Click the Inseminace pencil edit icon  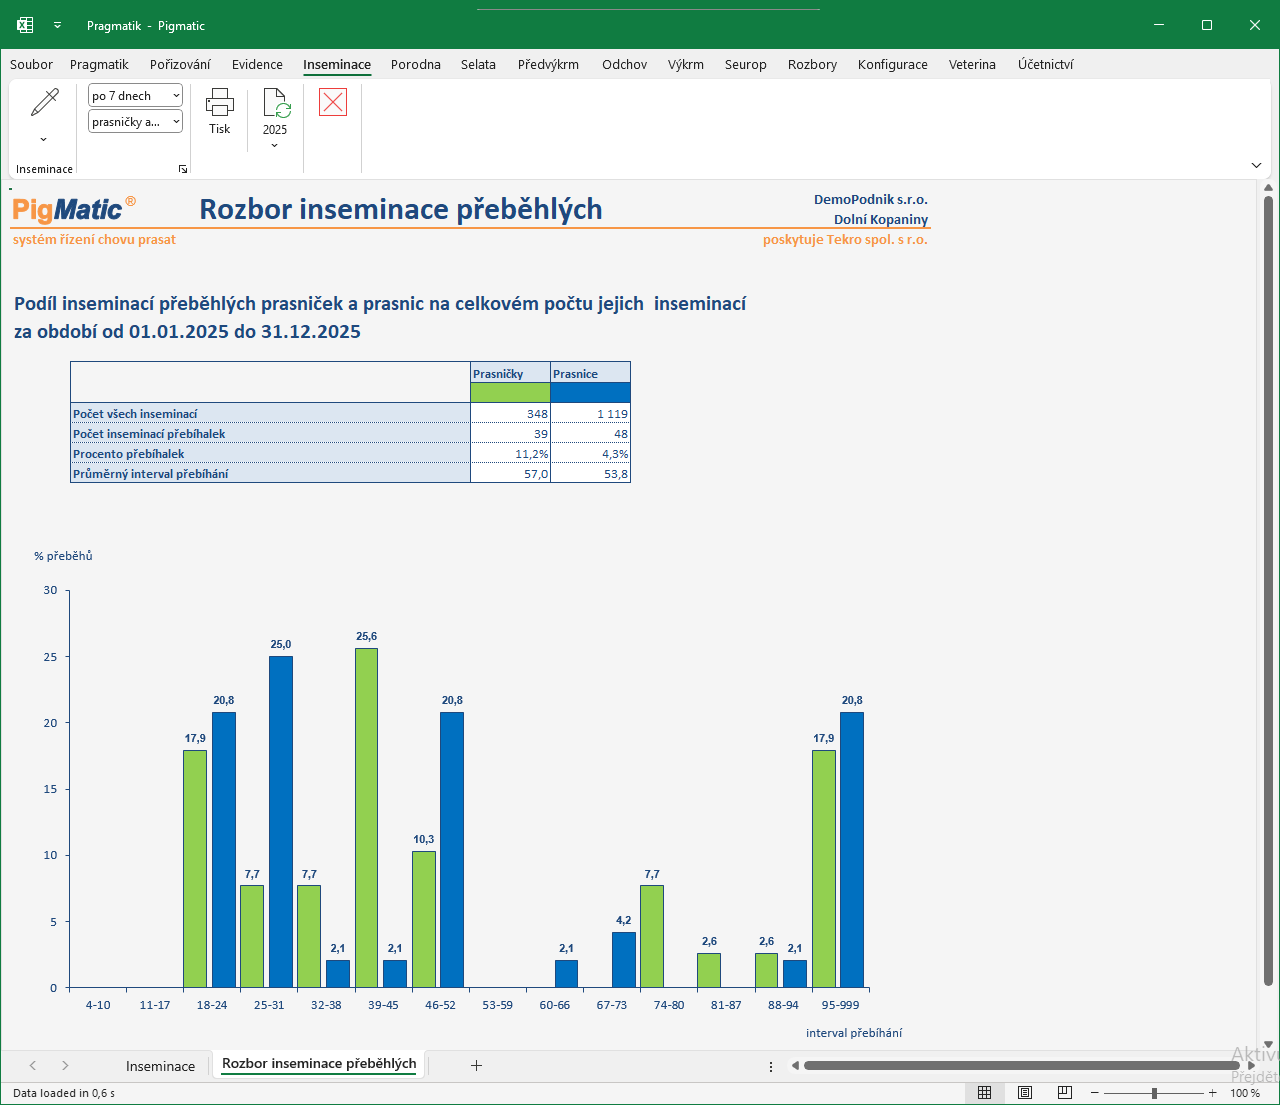45,102
